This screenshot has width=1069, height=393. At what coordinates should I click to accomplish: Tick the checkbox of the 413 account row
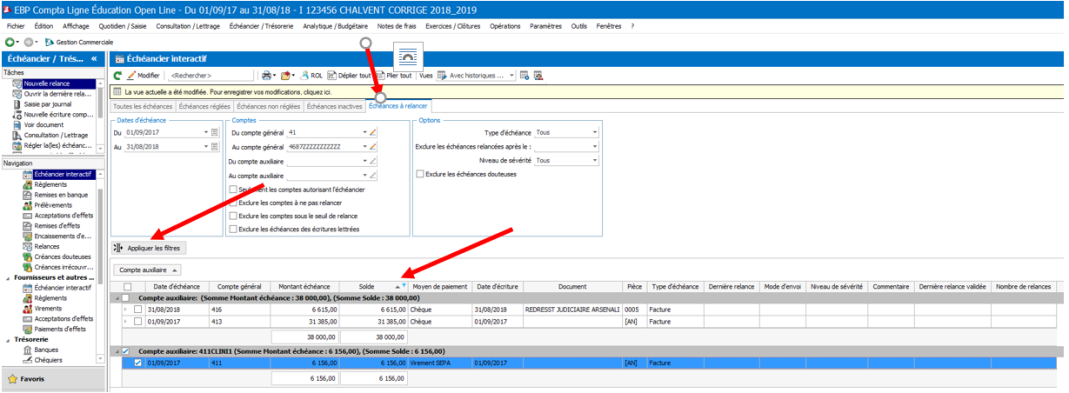138,321
